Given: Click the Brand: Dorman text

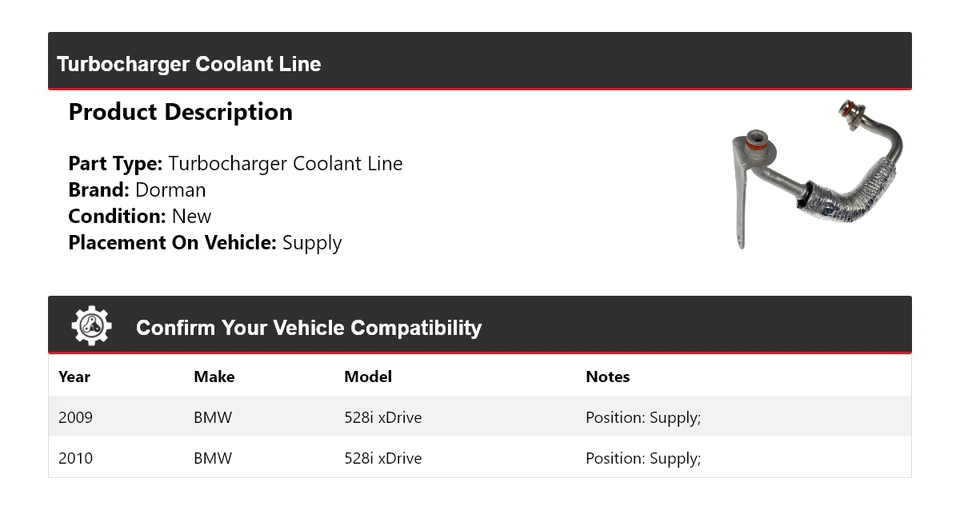Looking at the screenshot, I should (x=137, y=190).
